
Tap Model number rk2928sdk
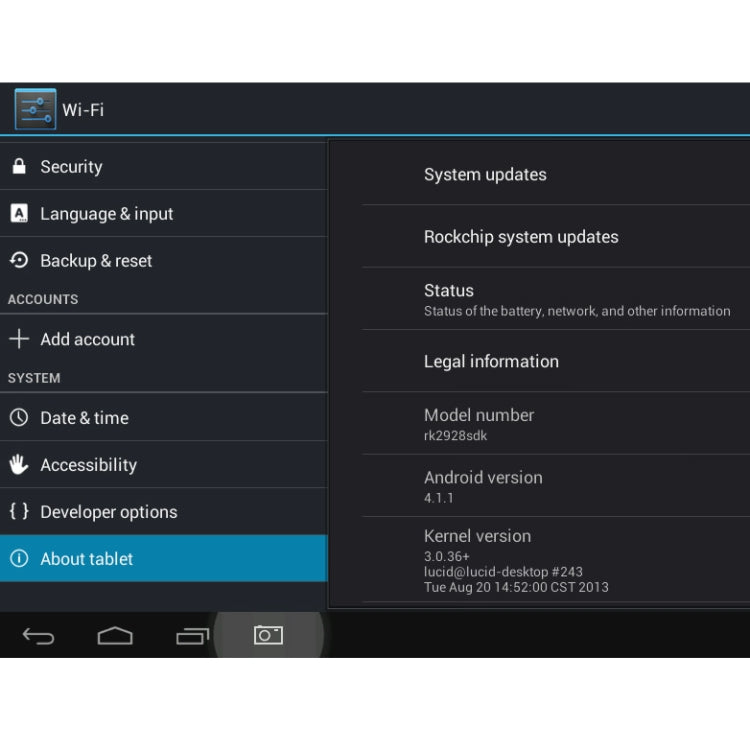[x=555, y=423]
